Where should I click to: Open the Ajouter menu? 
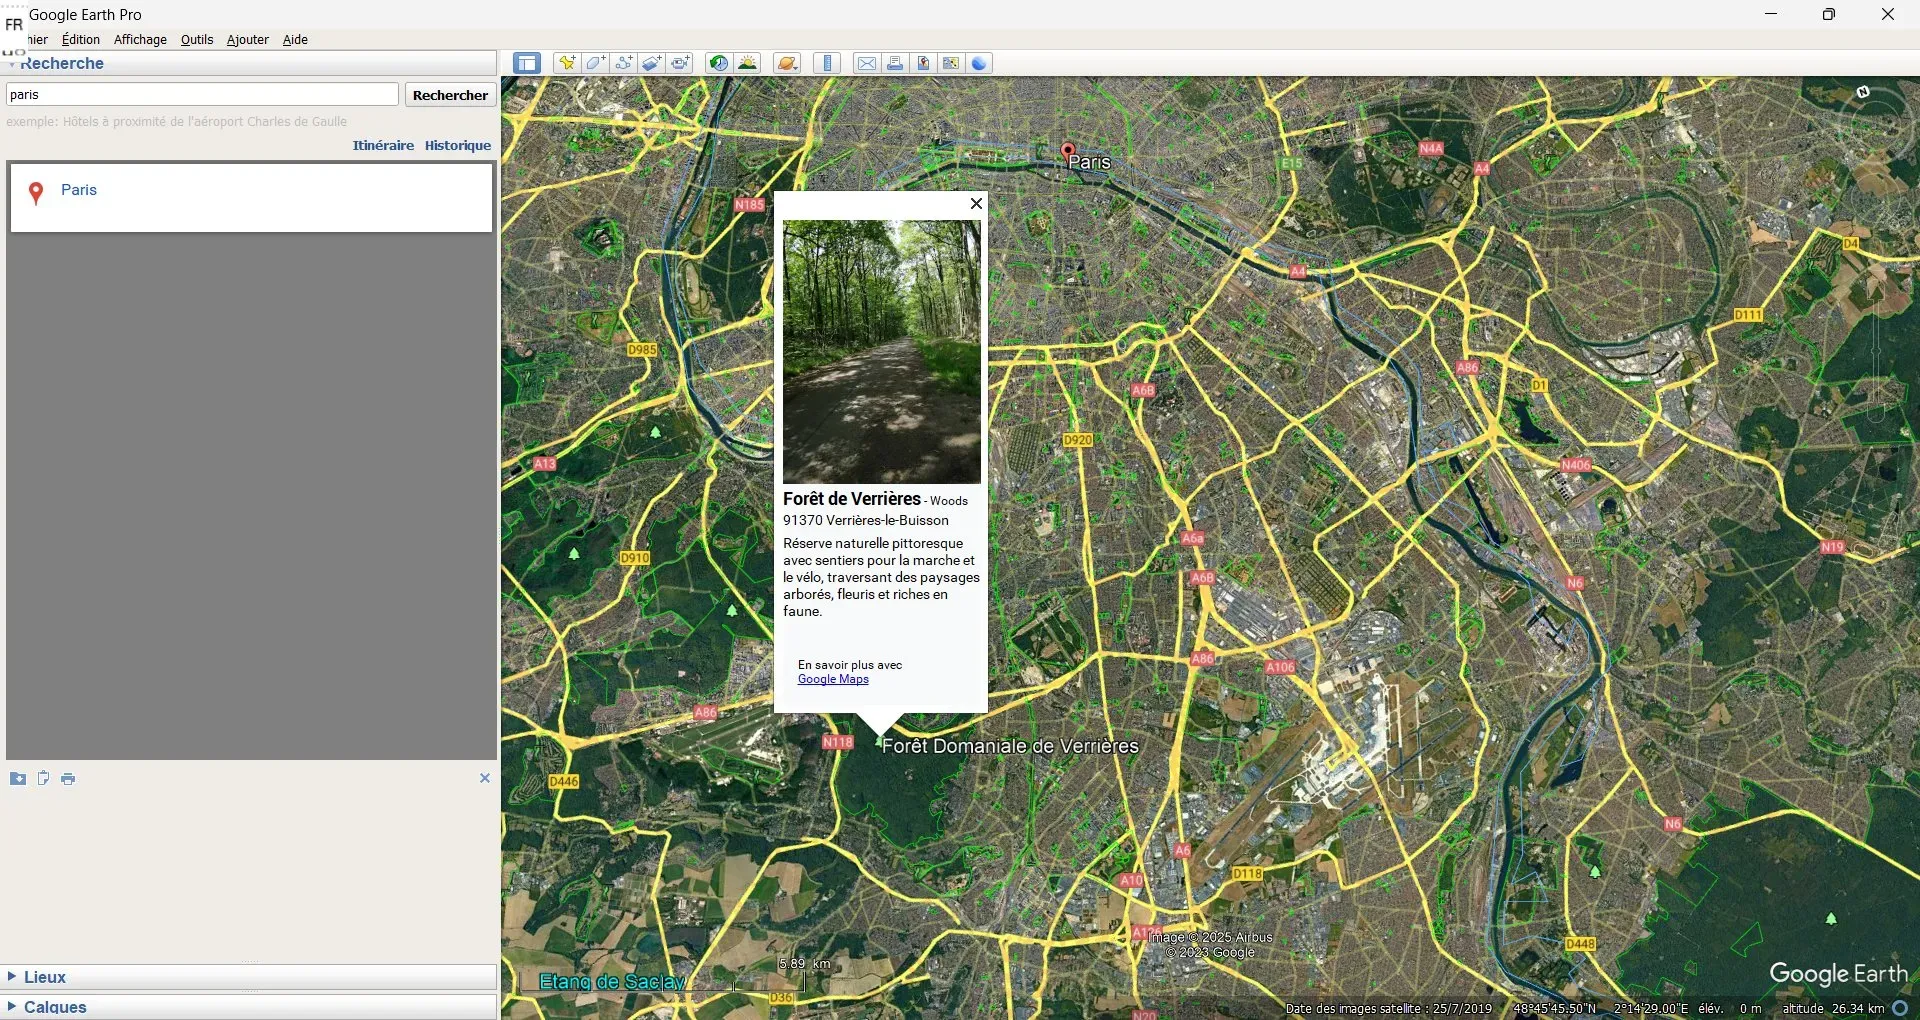pyautogui.click(x=248, y=40)
